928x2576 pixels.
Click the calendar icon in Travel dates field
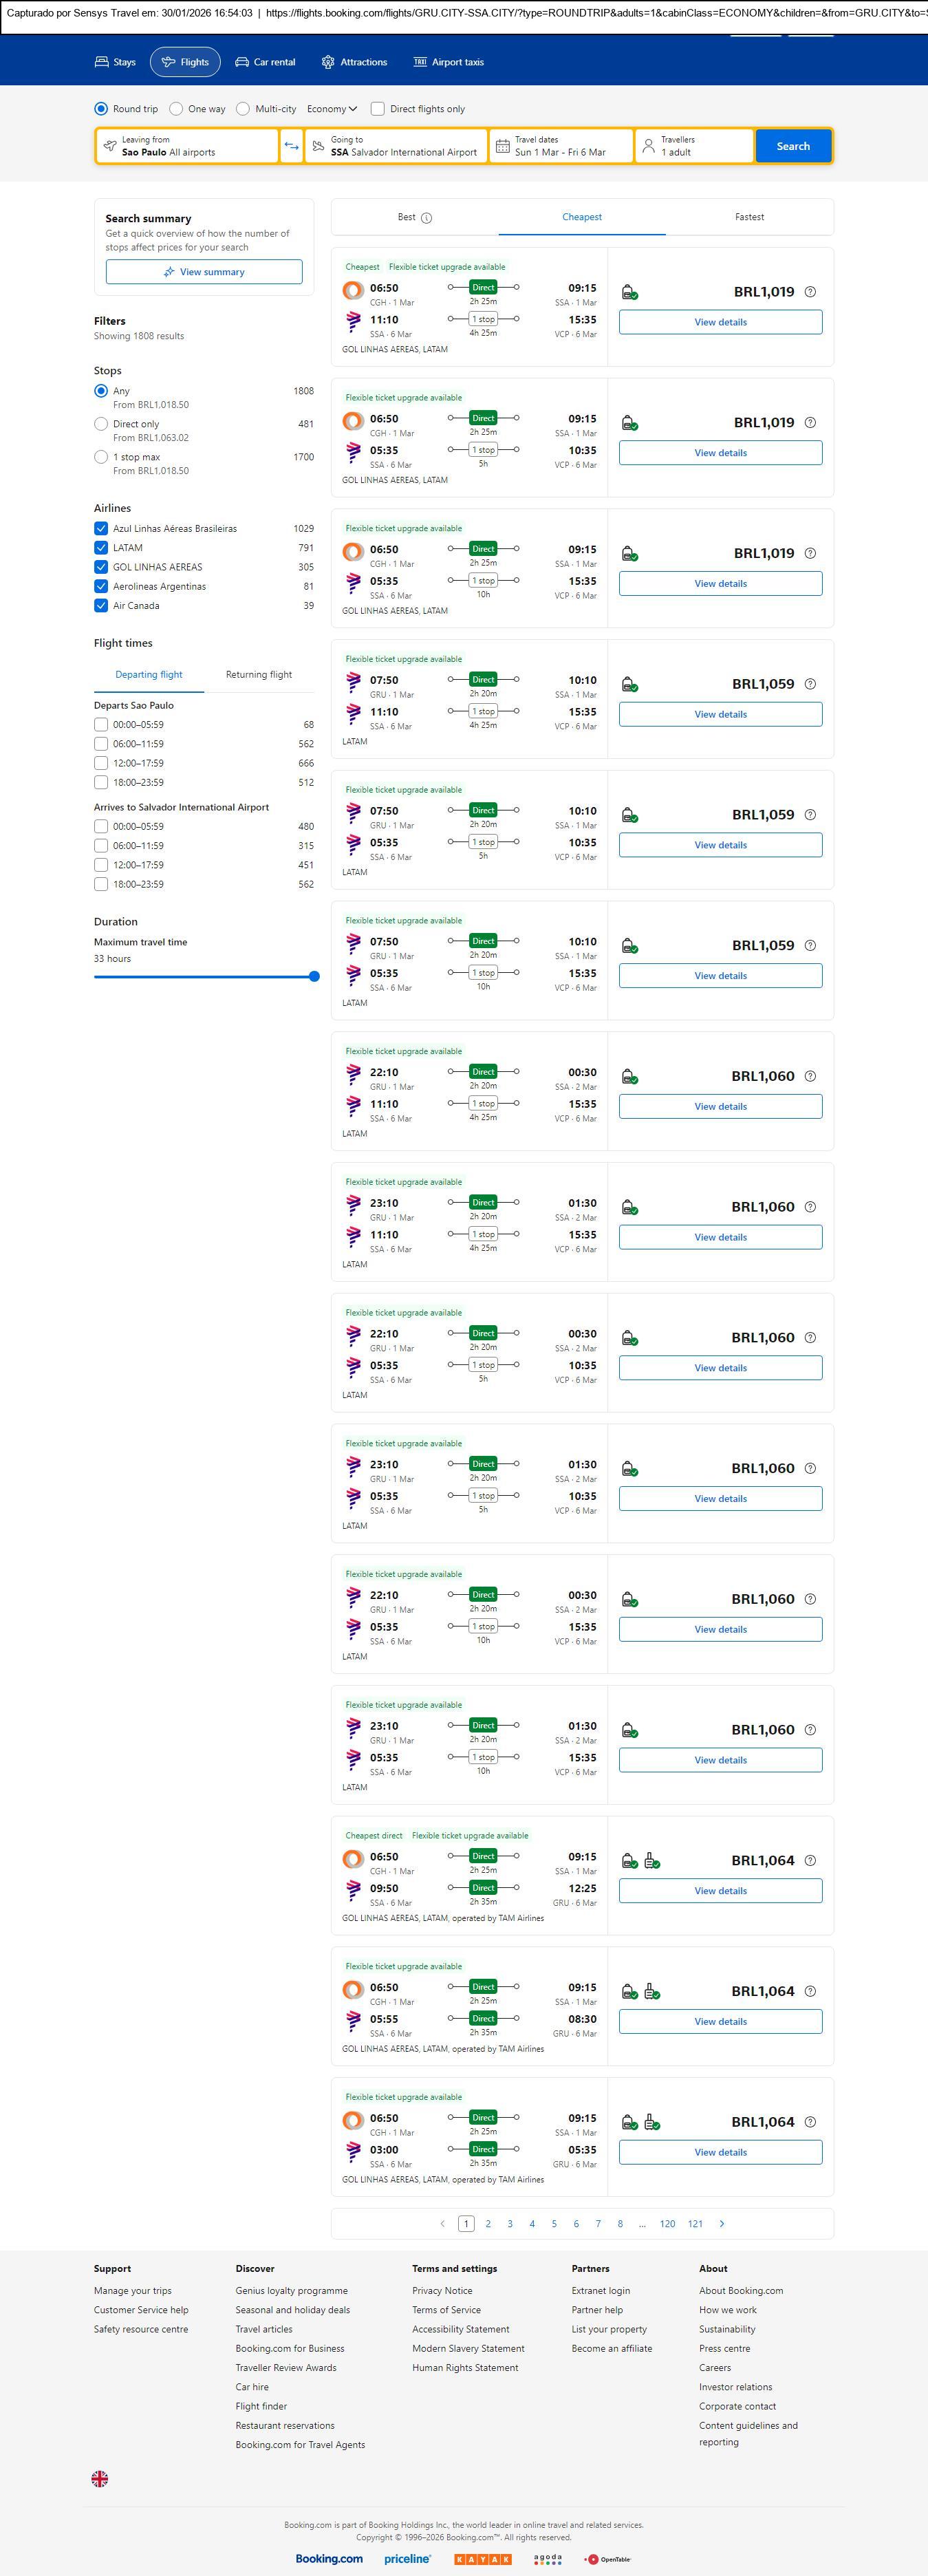pos(503,146)
